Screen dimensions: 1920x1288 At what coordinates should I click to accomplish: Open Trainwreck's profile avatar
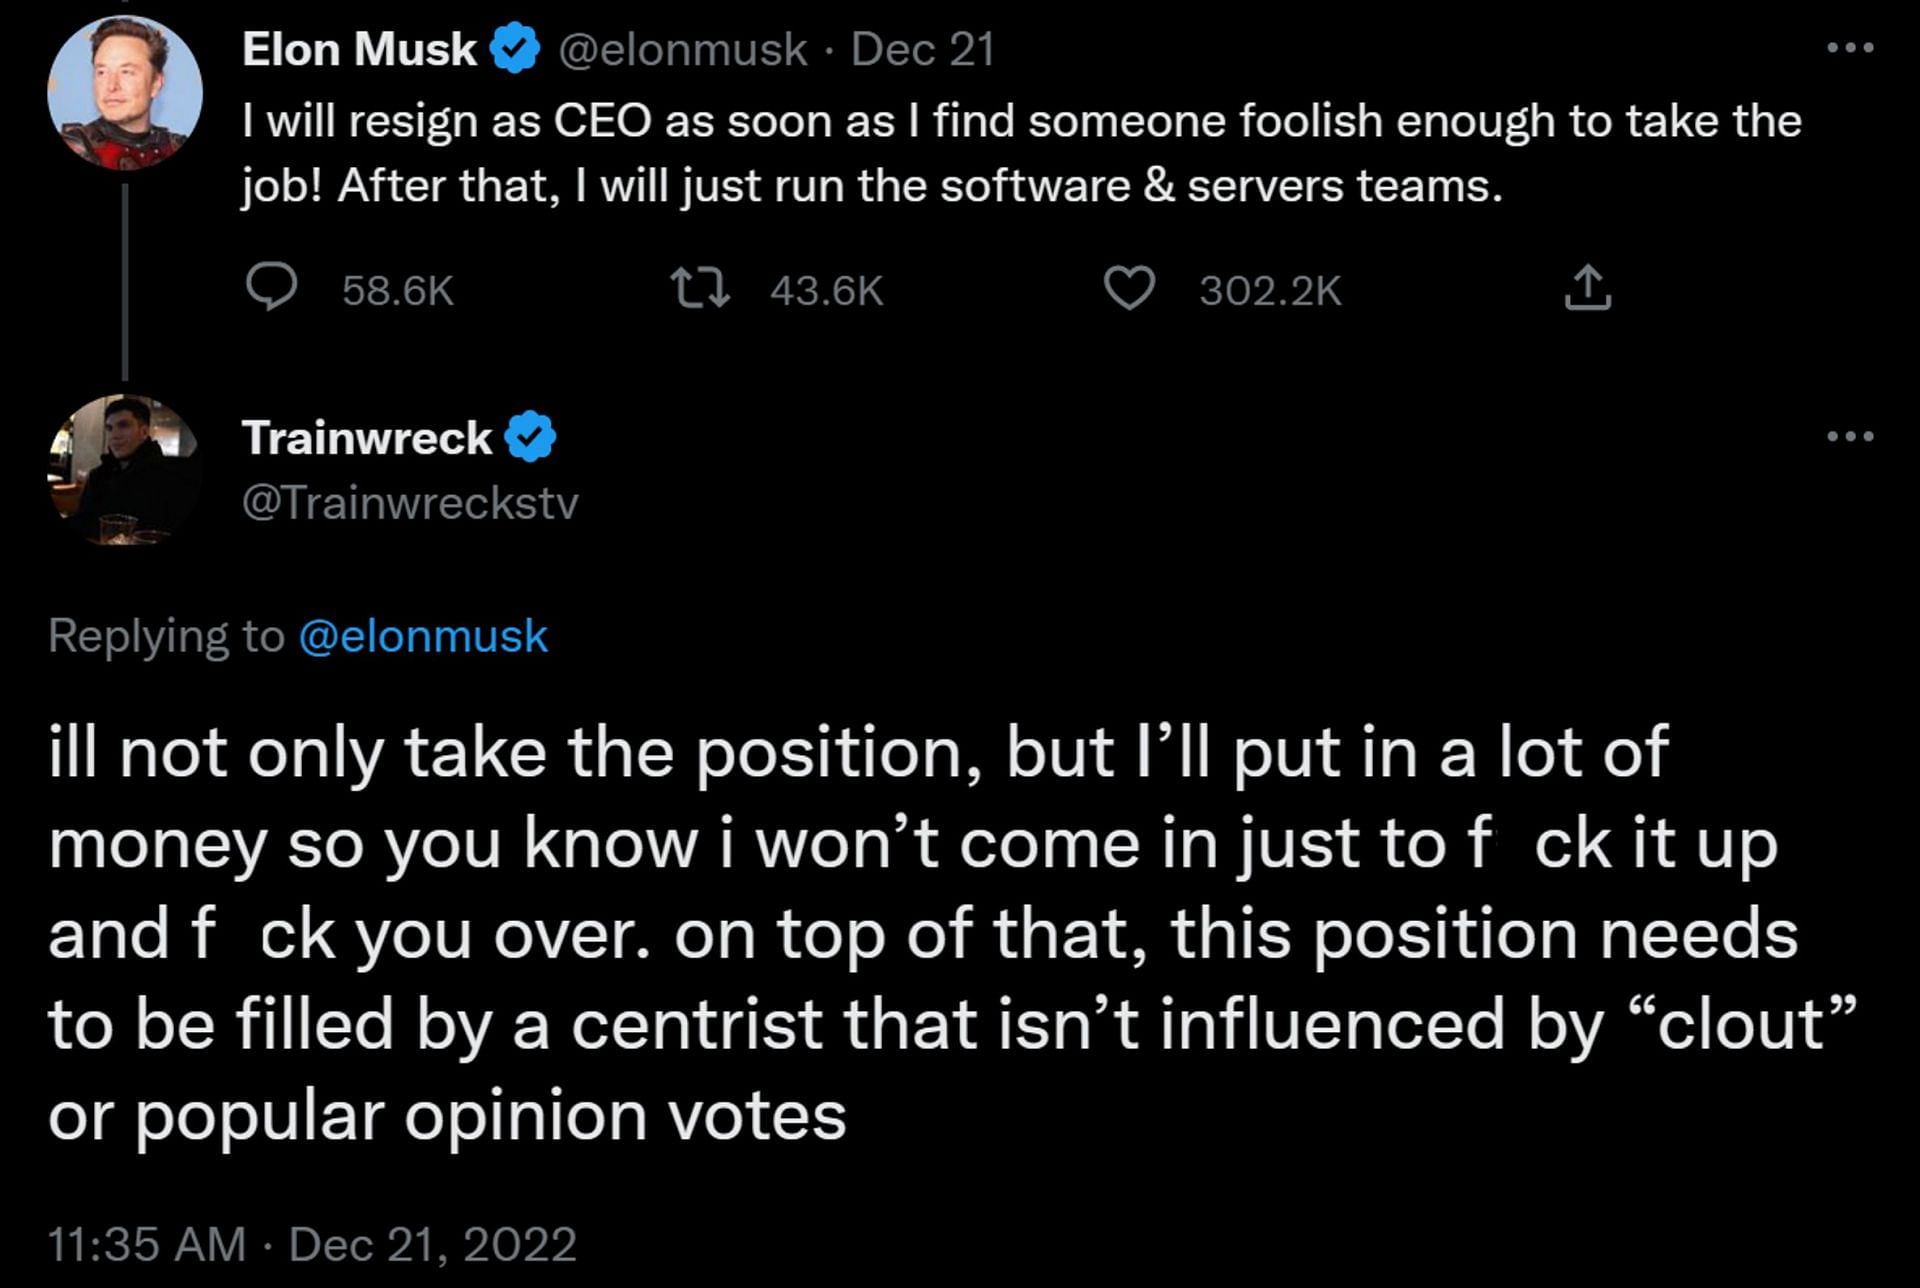[x=125, y=470]
